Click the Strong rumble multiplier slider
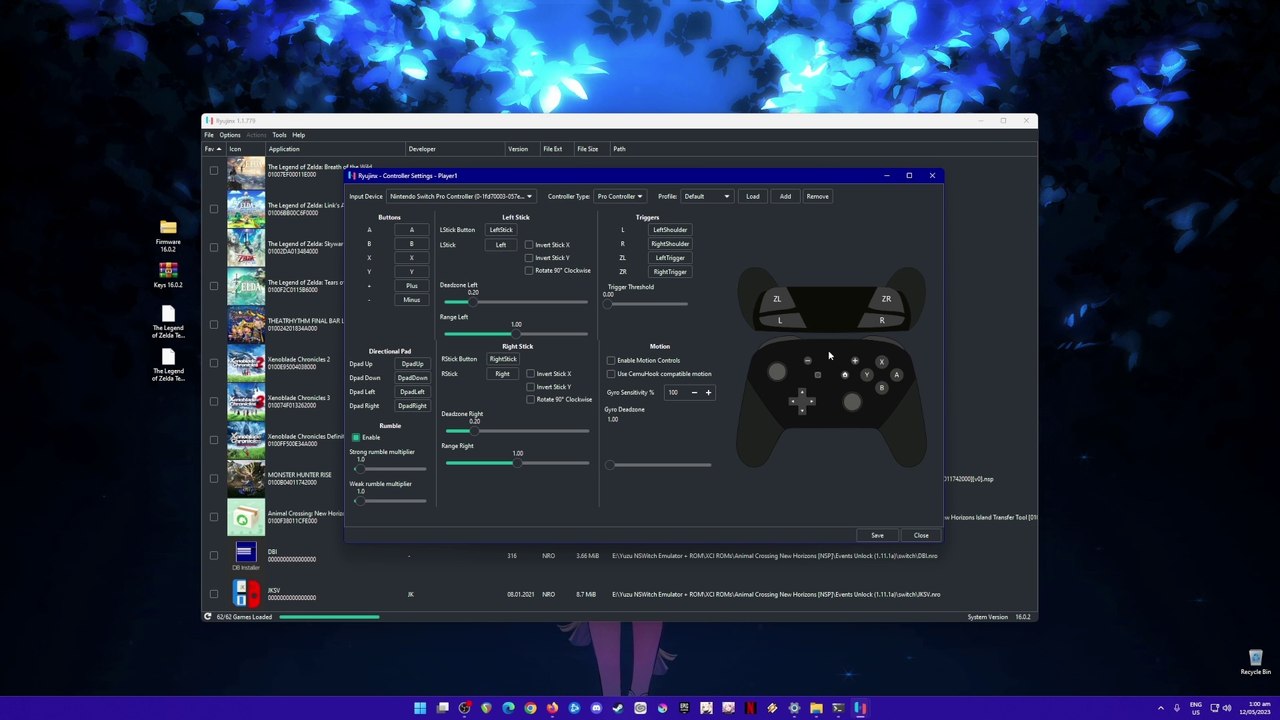This screenshot has height=720, width=1280. (x=389, y=469)
